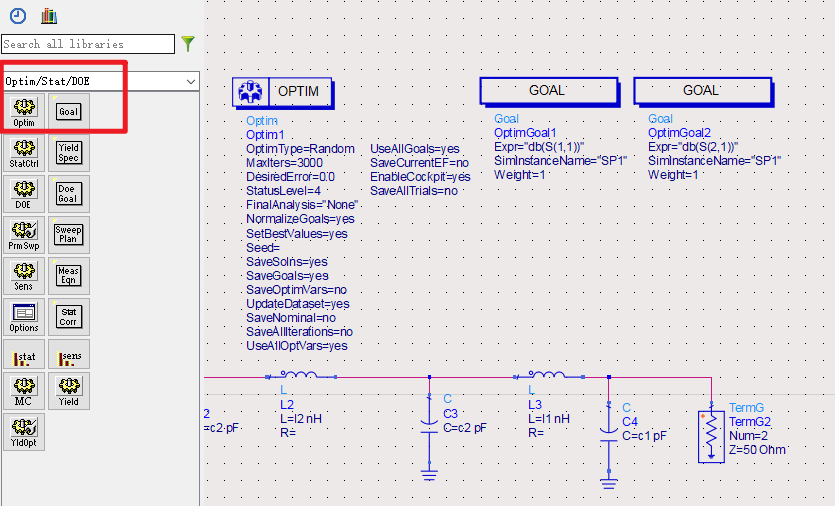This screenshot has height=506, width=835.
Task: Click SaveGoals=yes parameter text
Action: [x=287, y=276]
